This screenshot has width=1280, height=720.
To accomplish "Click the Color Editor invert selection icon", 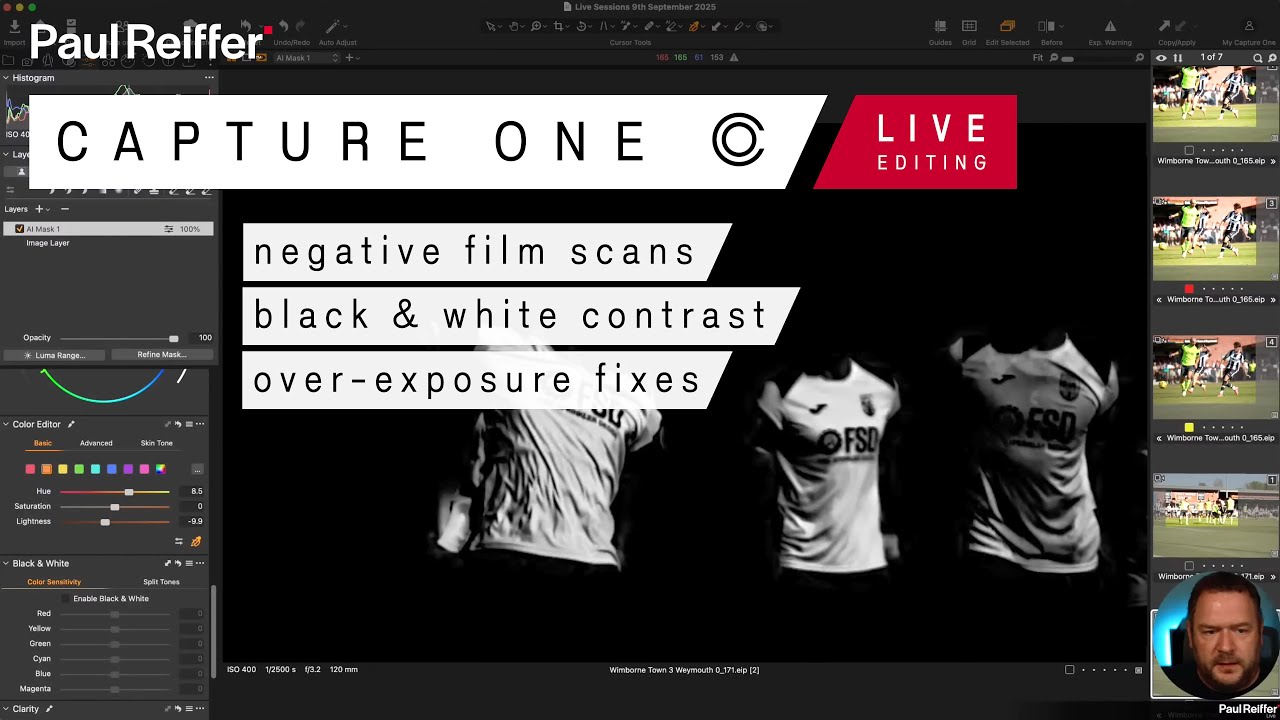I will point(179,541).
